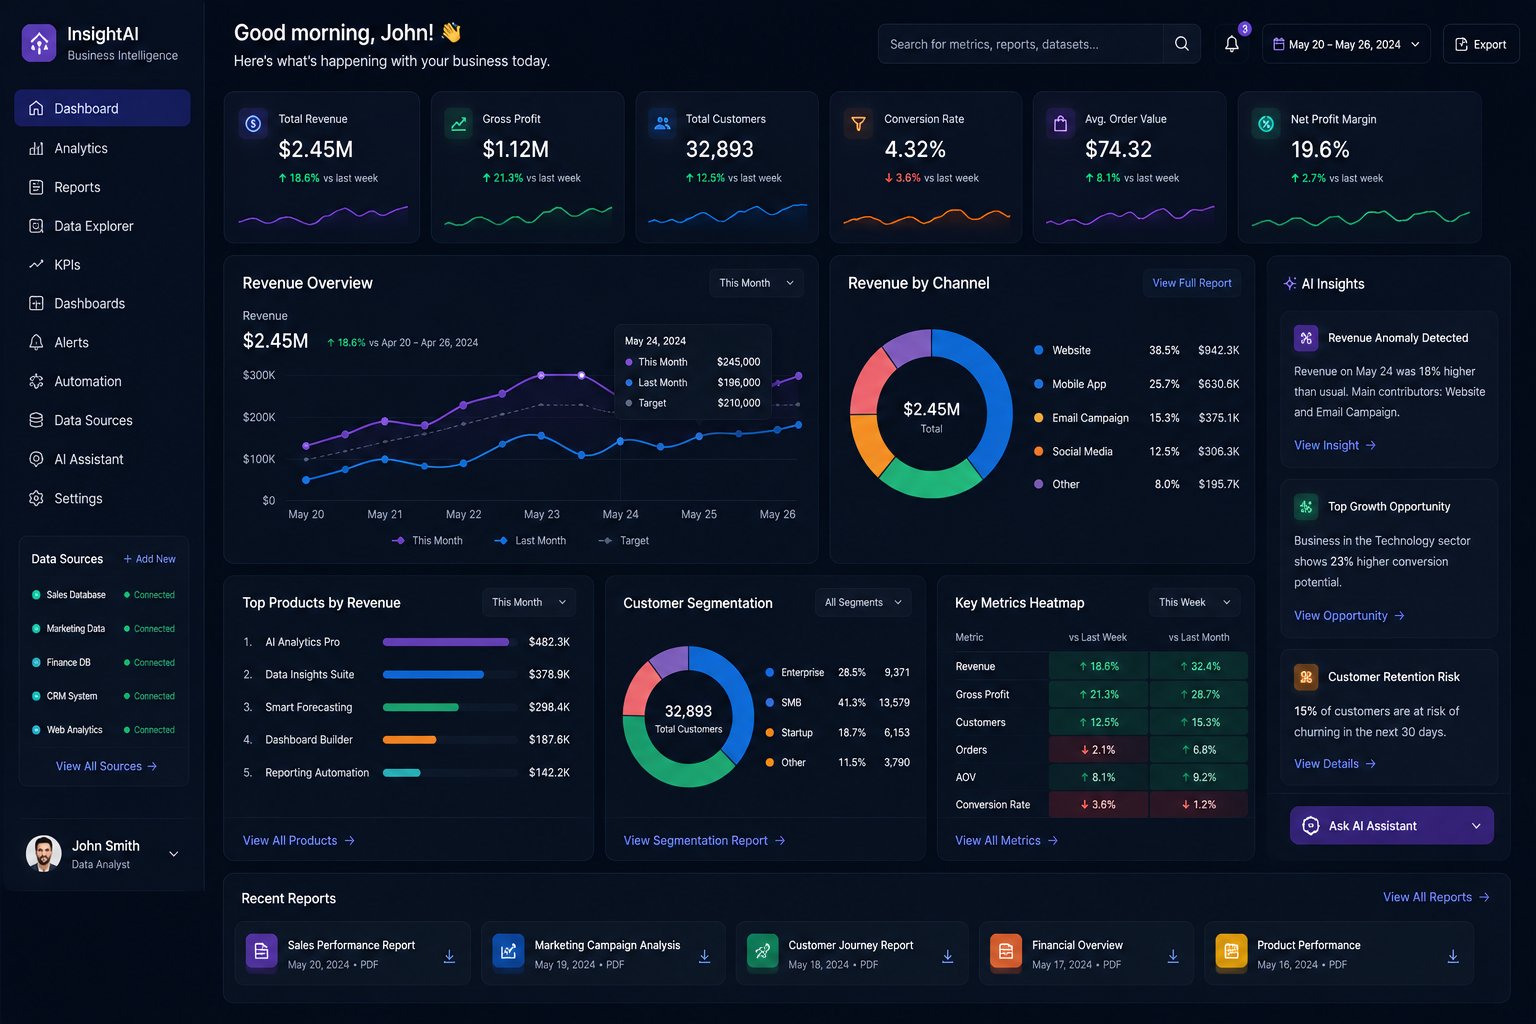Click the notification bell icon
The width and height of the screenshot is (1536, 1024).
[x=1232, y=44]
